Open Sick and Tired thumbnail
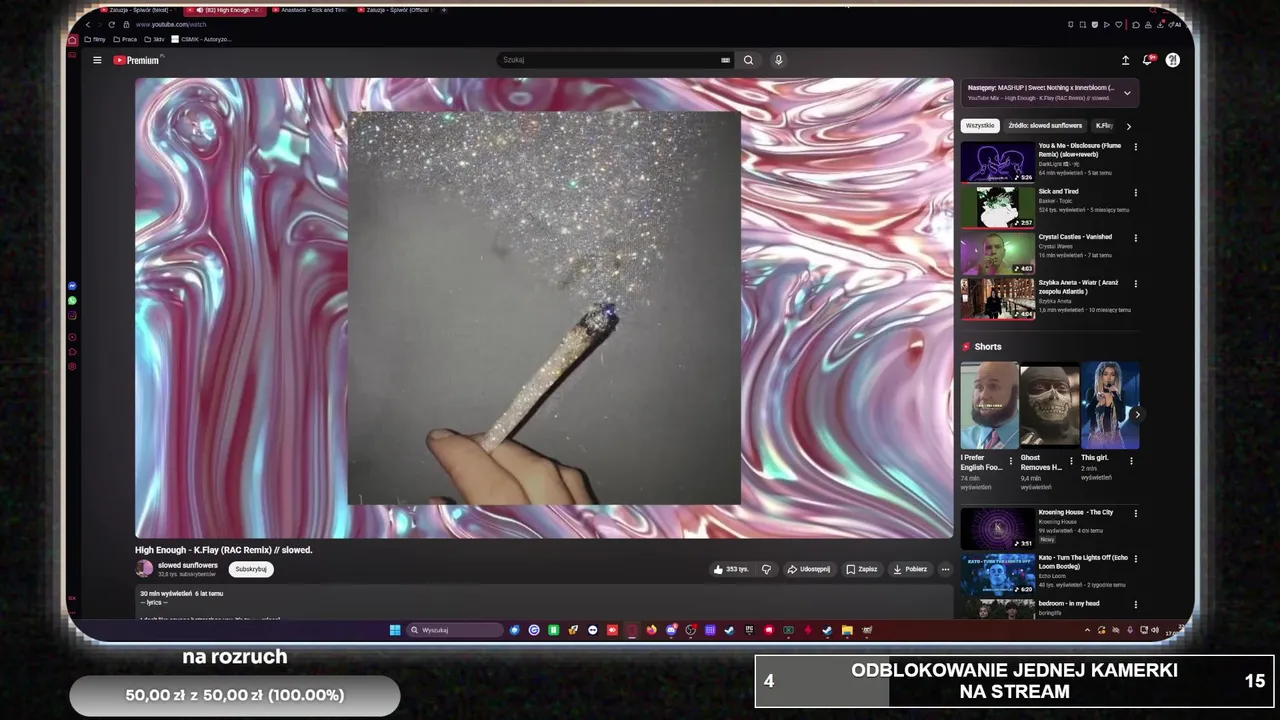 [997, 207]
